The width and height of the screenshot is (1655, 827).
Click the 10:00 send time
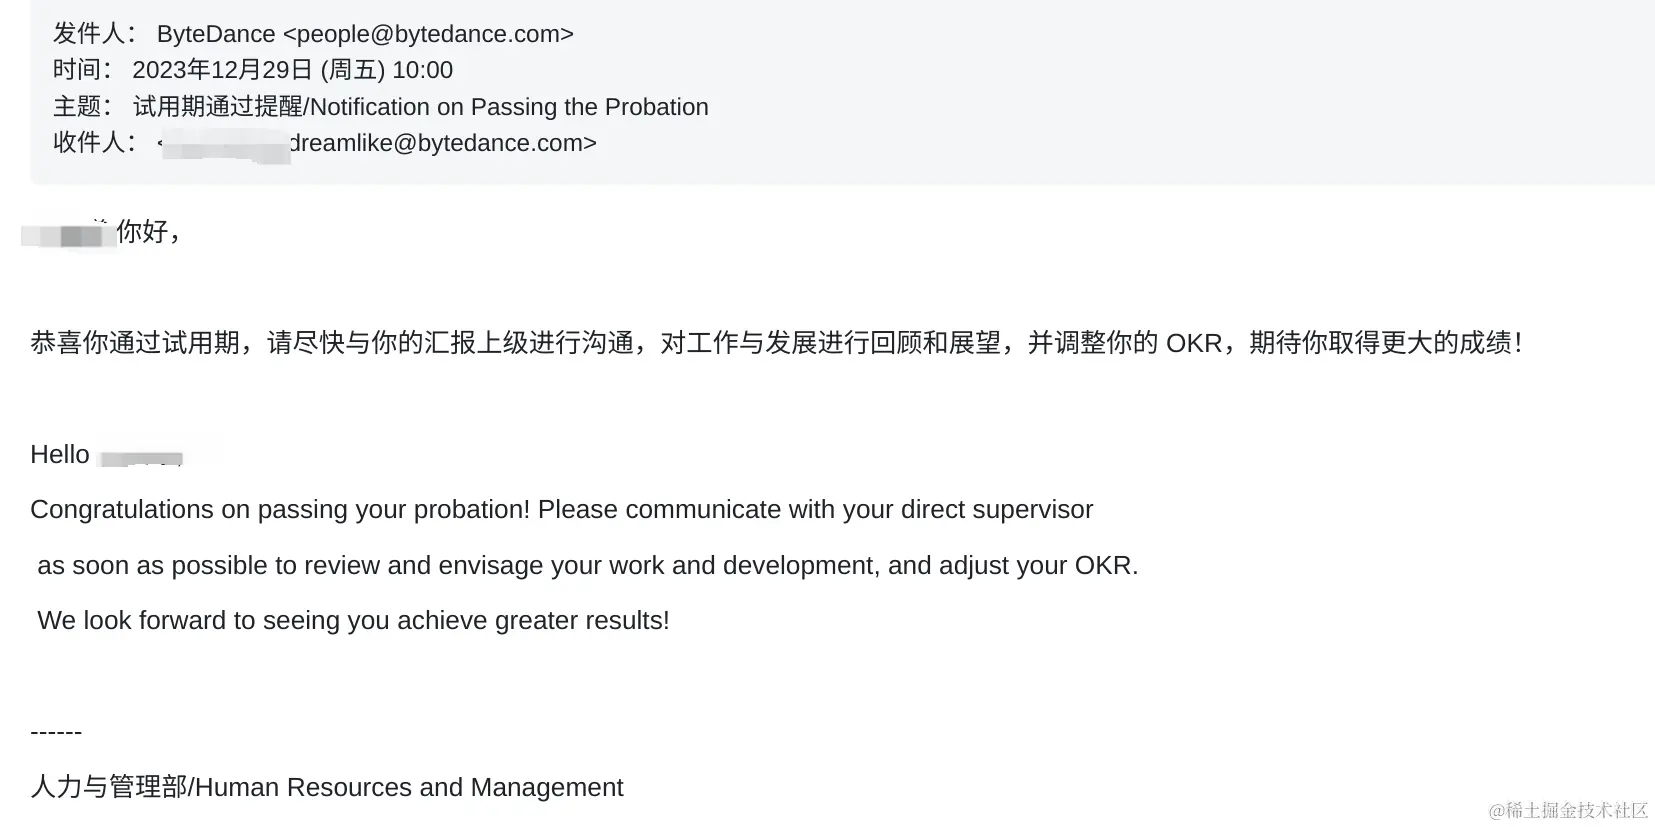pos(422,70)
